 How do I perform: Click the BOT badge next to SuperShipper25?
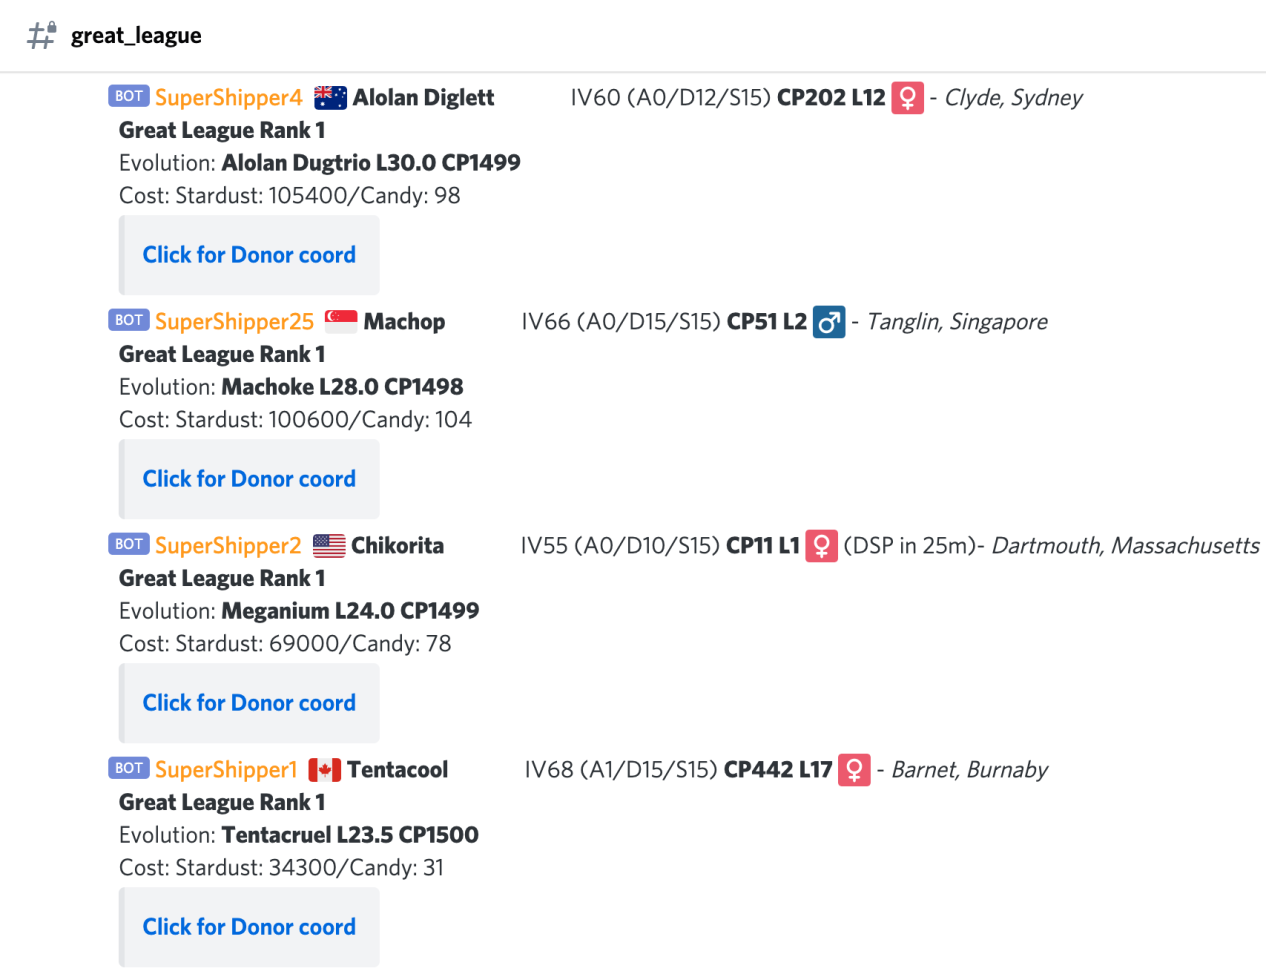point(129,320)
